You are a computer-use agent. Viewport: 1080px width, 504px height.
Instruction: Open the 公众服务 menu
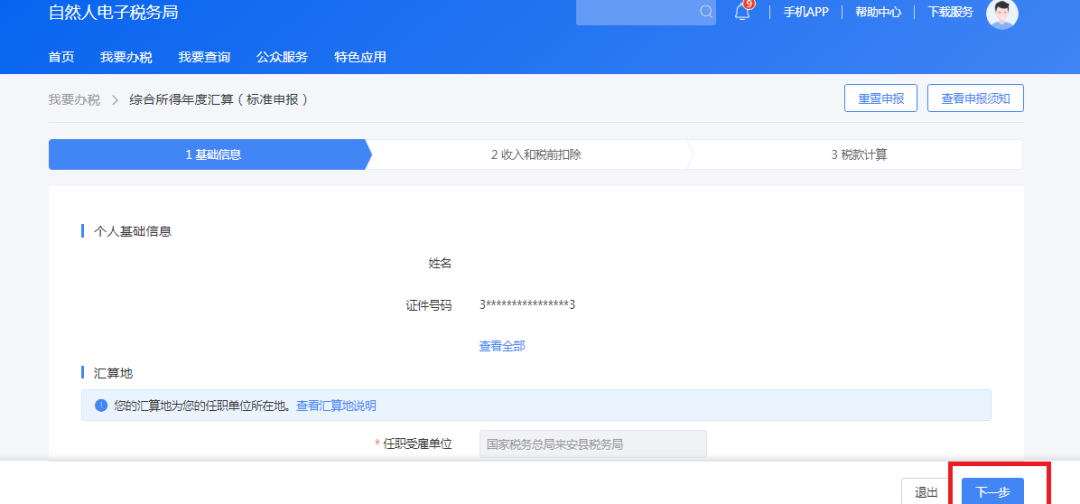pyautogui.click(x=282, y=57)
